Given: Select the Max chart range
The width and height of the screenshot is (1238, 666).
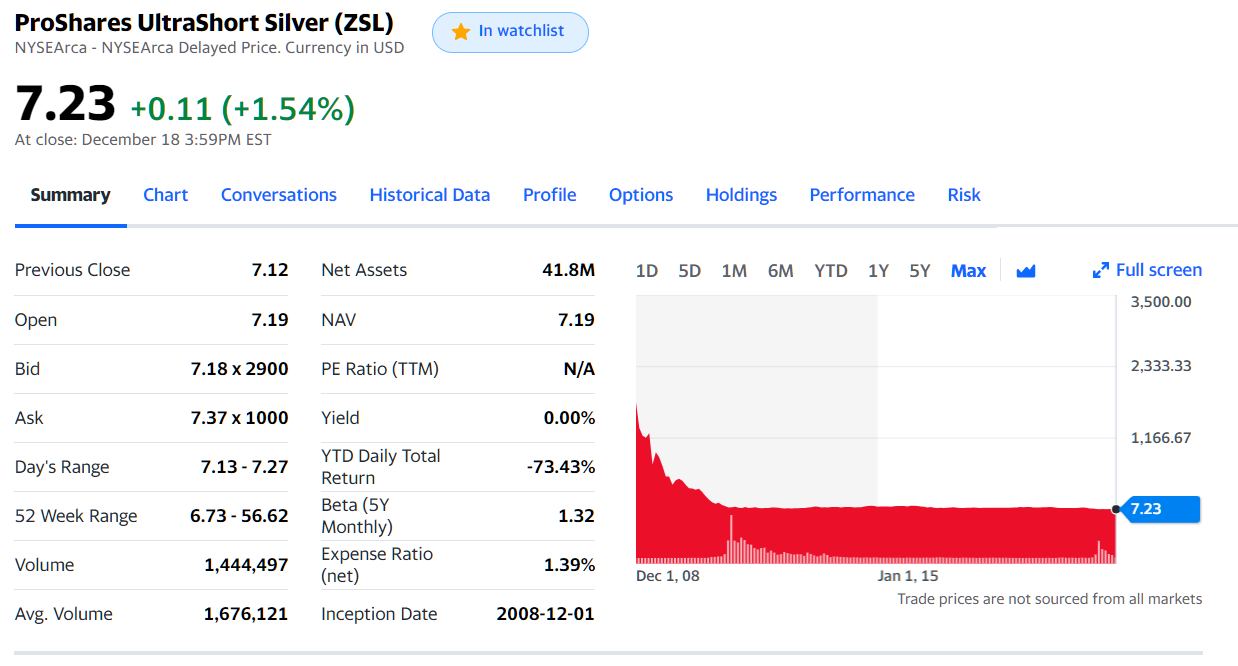Looking at the screenshot, I should (x=968, y=271).
